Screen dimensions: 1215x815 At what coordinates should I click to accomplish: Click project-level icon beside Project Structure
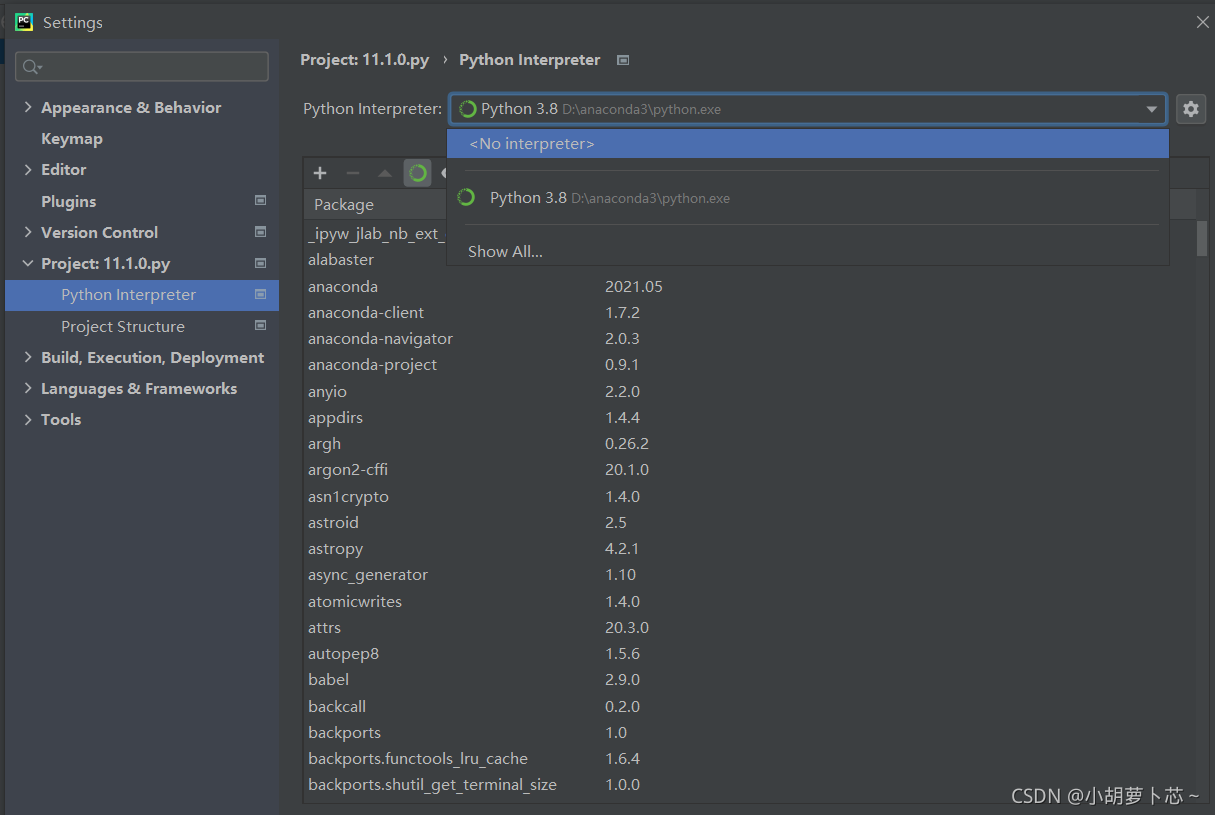tap(261, 326)
